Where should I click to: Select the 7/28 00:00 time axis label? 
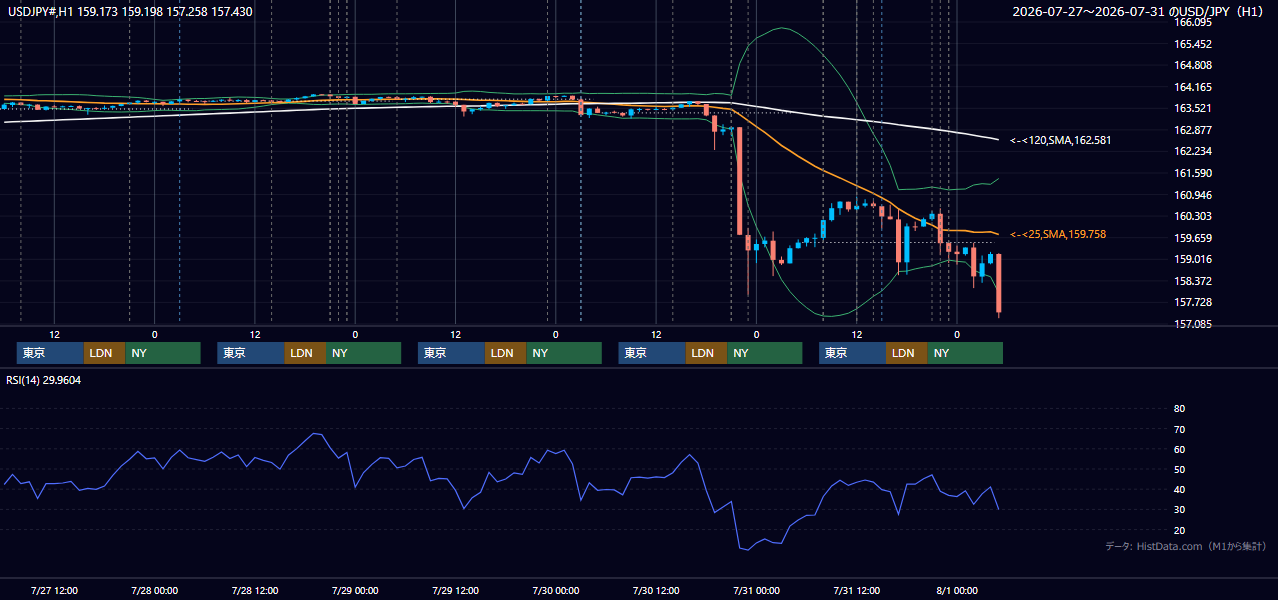(155, 590)
